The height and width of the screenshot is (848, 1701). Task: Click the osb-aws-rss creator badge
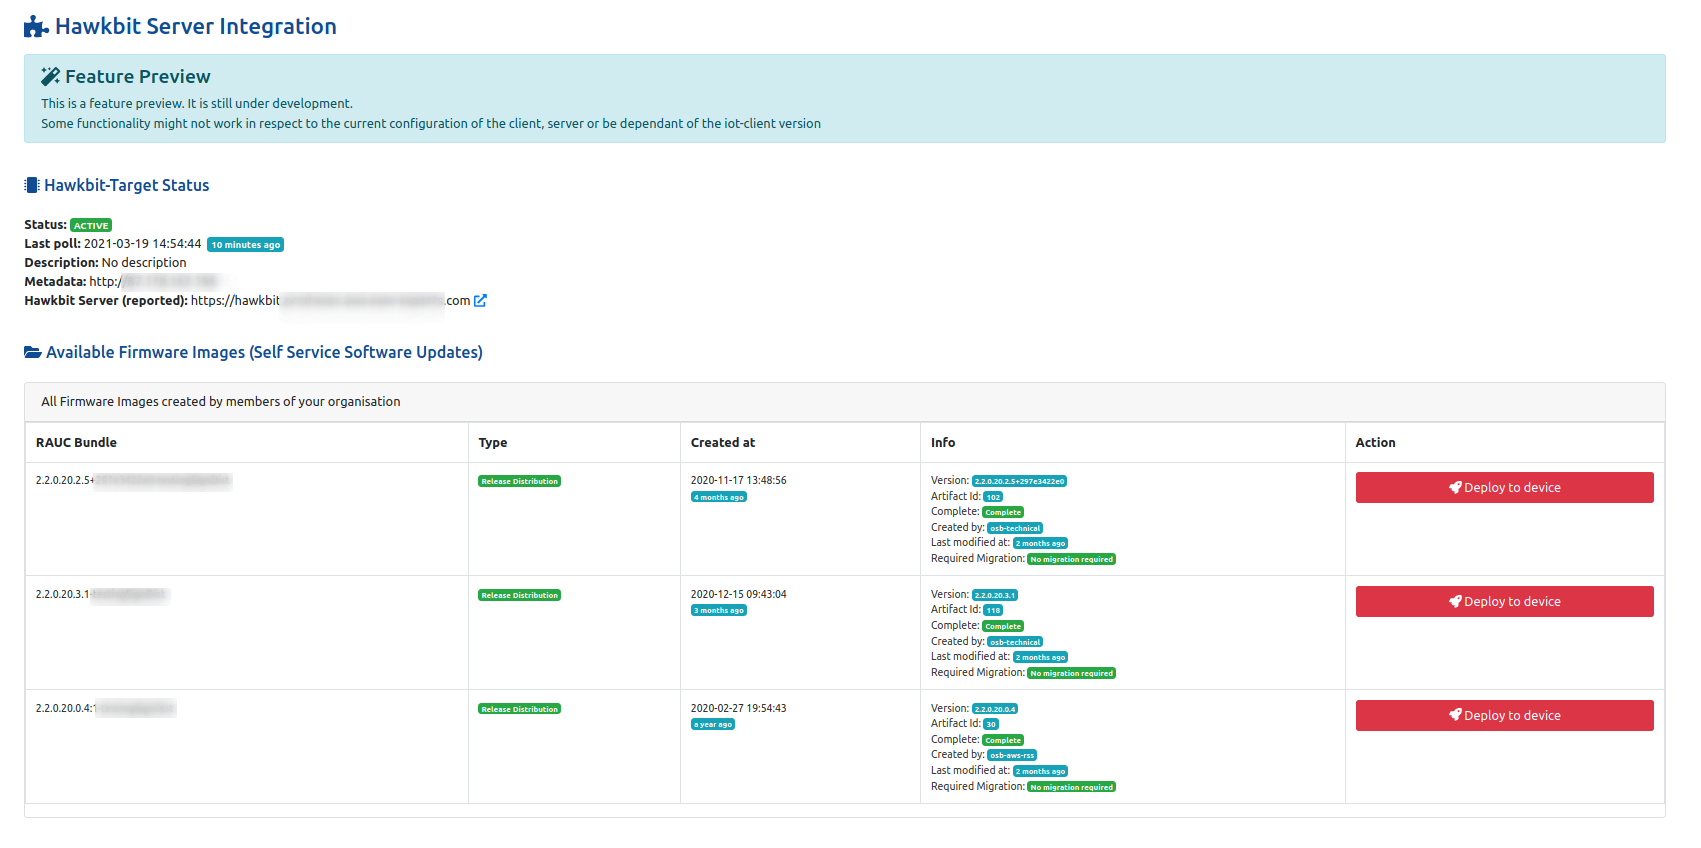[1012, 756]
